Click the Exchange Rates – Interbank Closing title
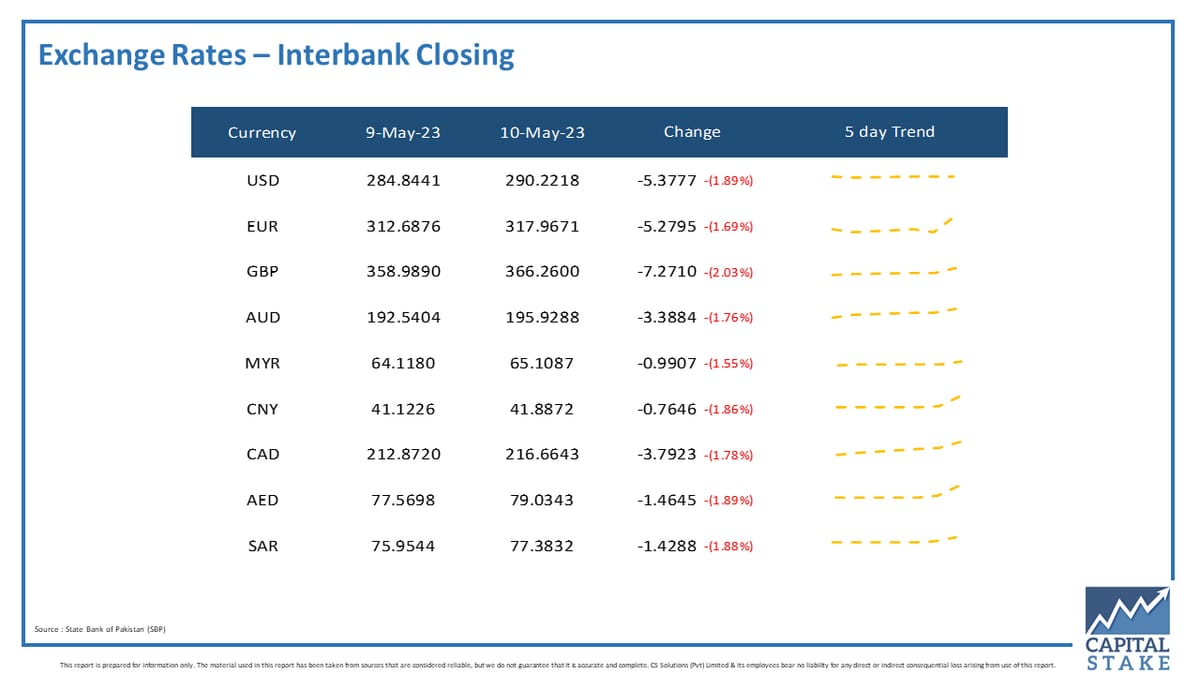 click(276, 54)
